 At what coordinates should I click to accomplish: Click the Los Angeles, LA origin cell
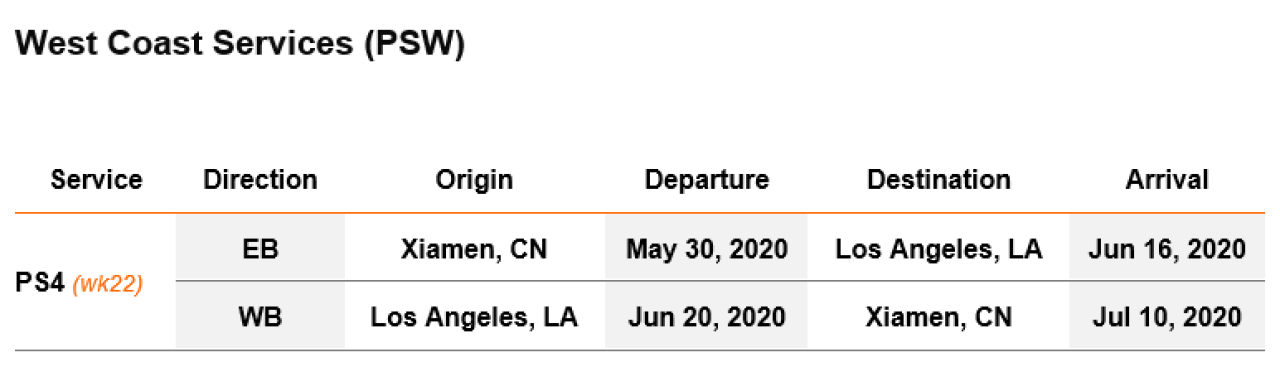tap(474, 317)
